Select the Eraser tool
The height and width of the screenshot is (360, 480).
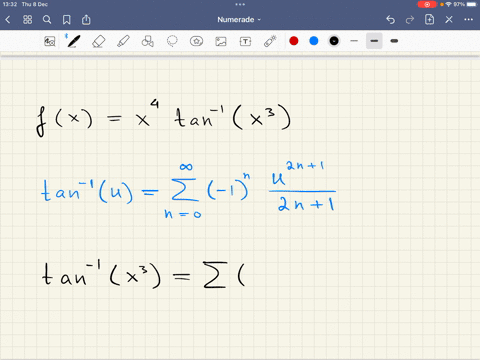[98, 41]
